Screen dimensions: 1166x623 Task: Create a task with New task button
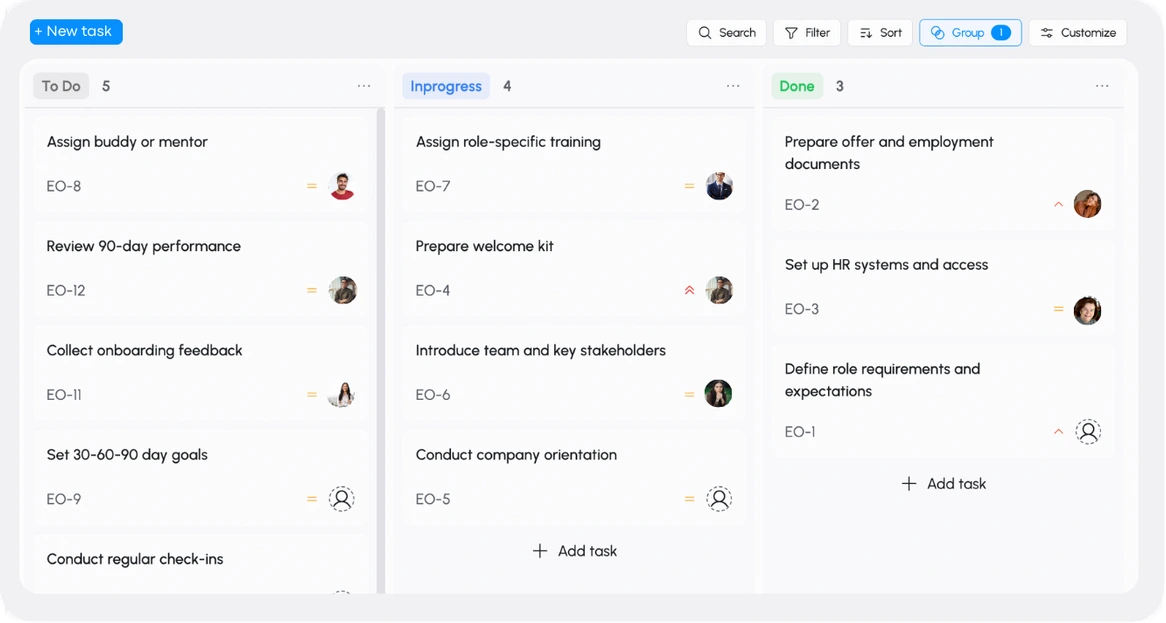(x=76, y=32)
